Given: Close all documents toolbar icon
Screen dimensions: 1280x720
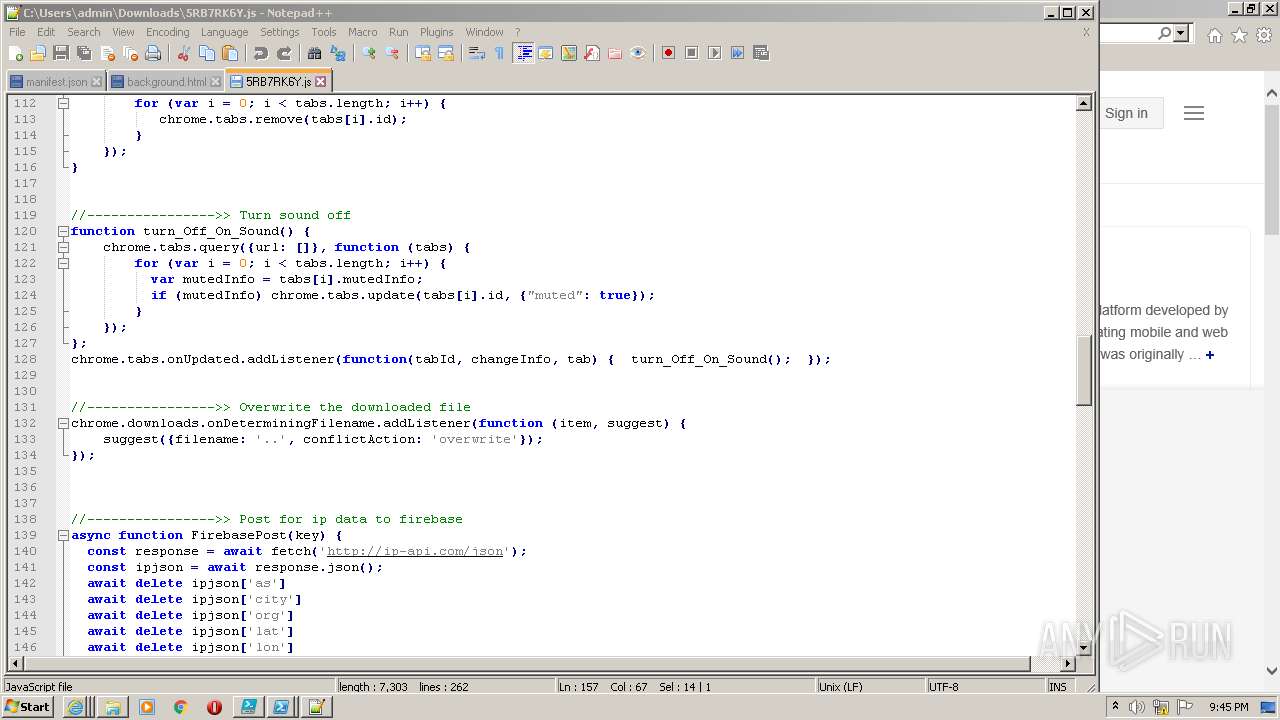Looking at the screenshot, I should pyautogui.click(x=130, y=53).
